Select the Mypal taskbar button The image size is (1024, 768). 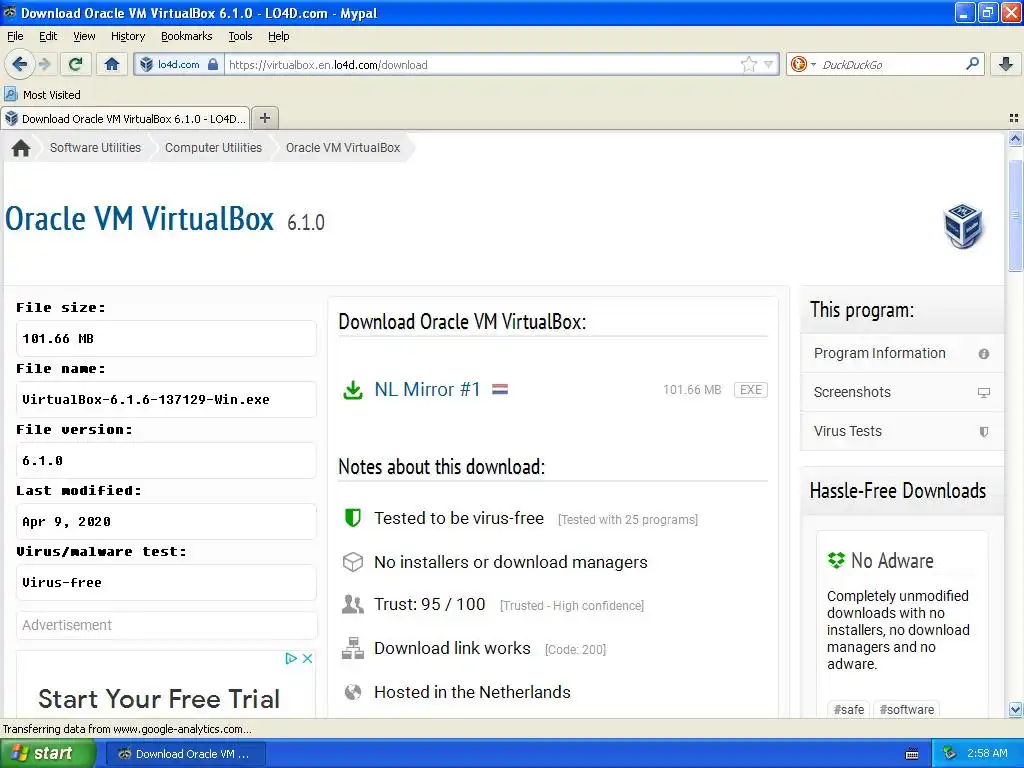click(185, 754)
